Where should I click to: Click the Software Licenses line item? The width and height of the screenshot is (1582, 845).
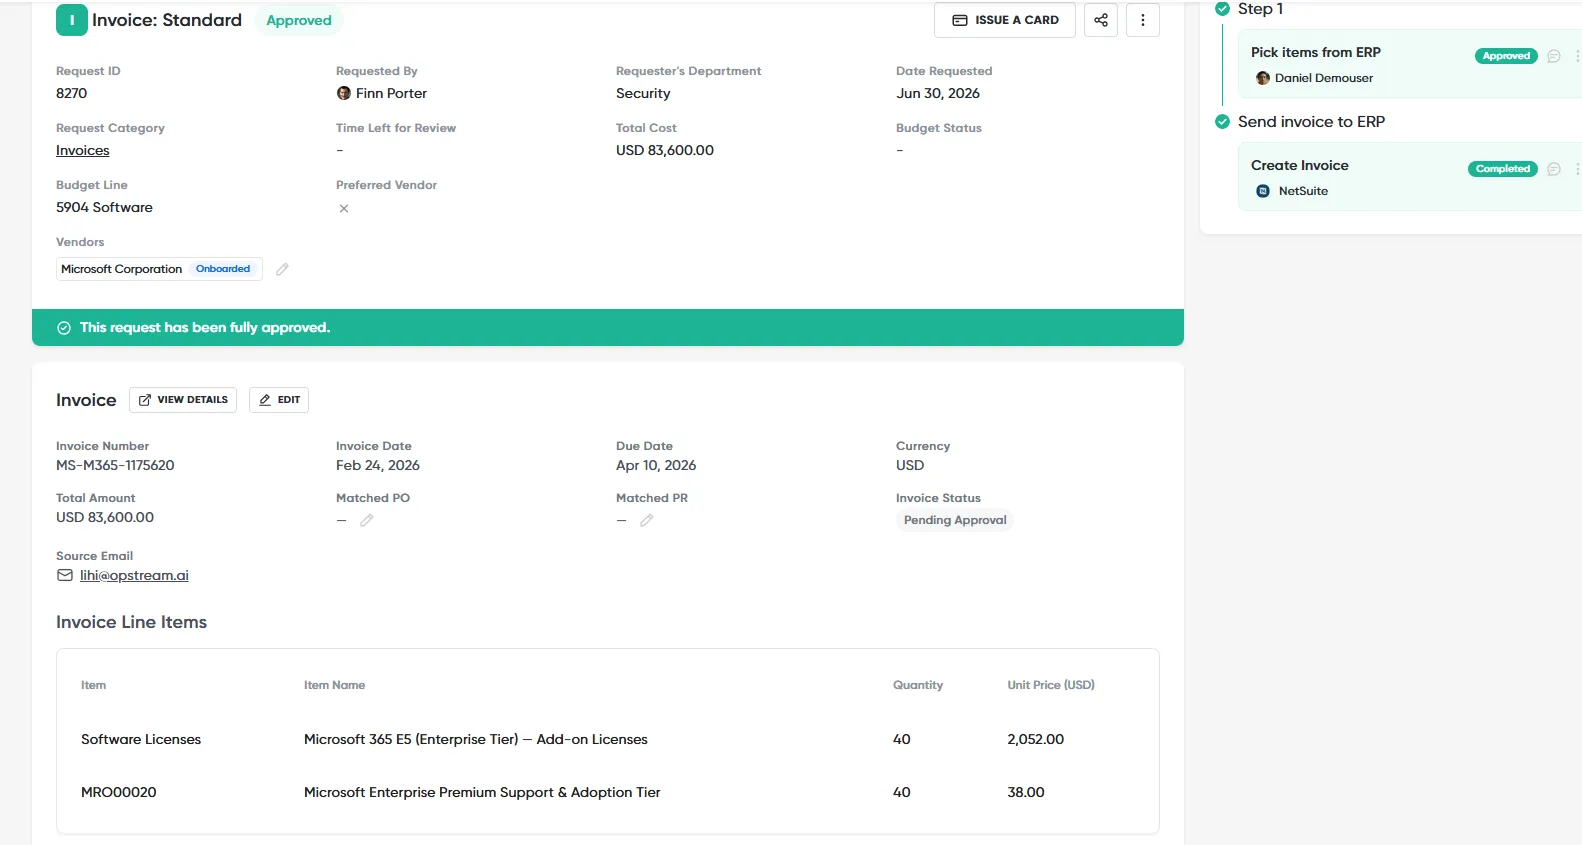point(141,739)
